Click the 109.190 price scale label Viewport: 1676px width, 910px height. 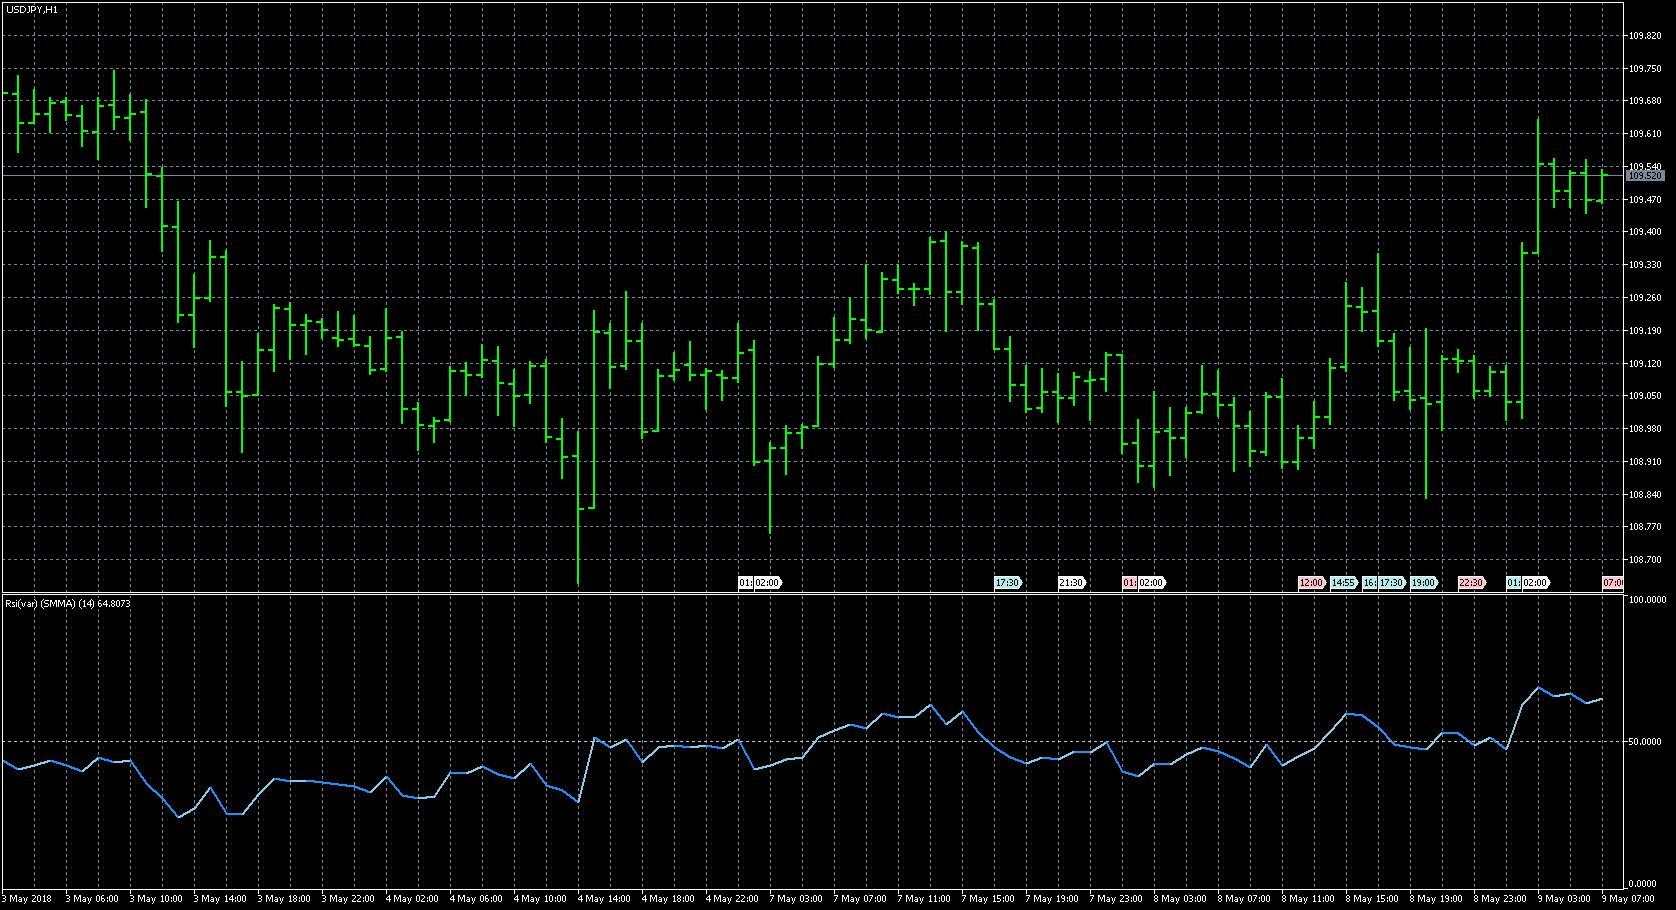[x=1644, y=331]
